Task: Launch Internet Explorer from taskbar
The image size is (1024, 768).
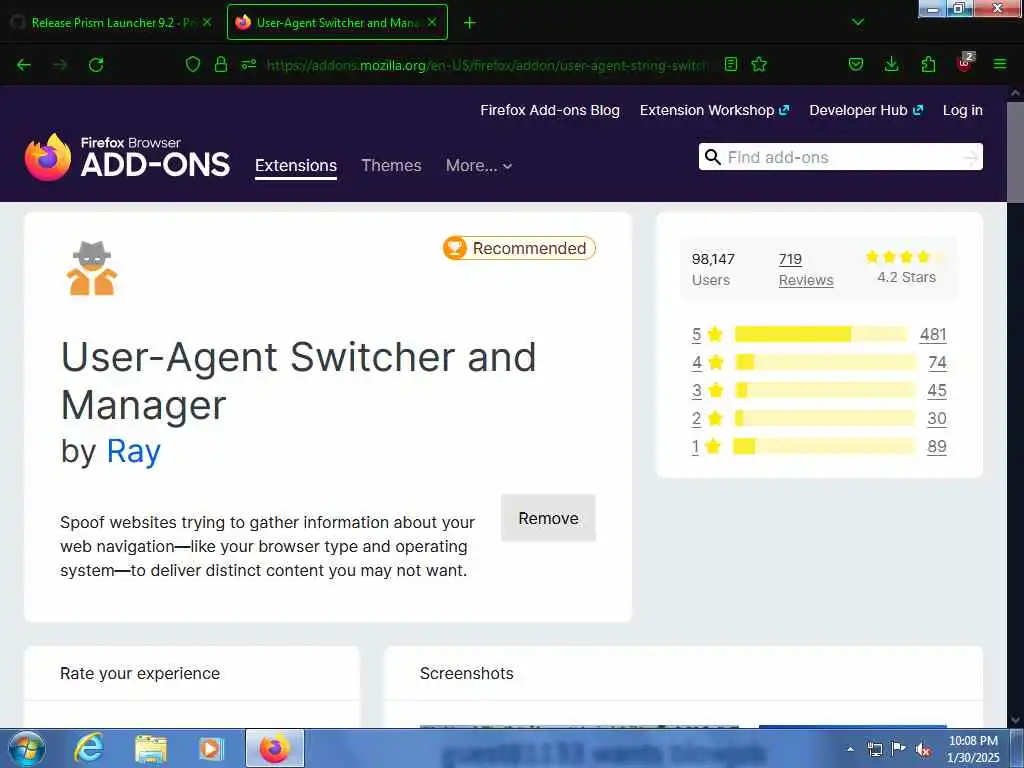Action: click(x=89, y=748)
